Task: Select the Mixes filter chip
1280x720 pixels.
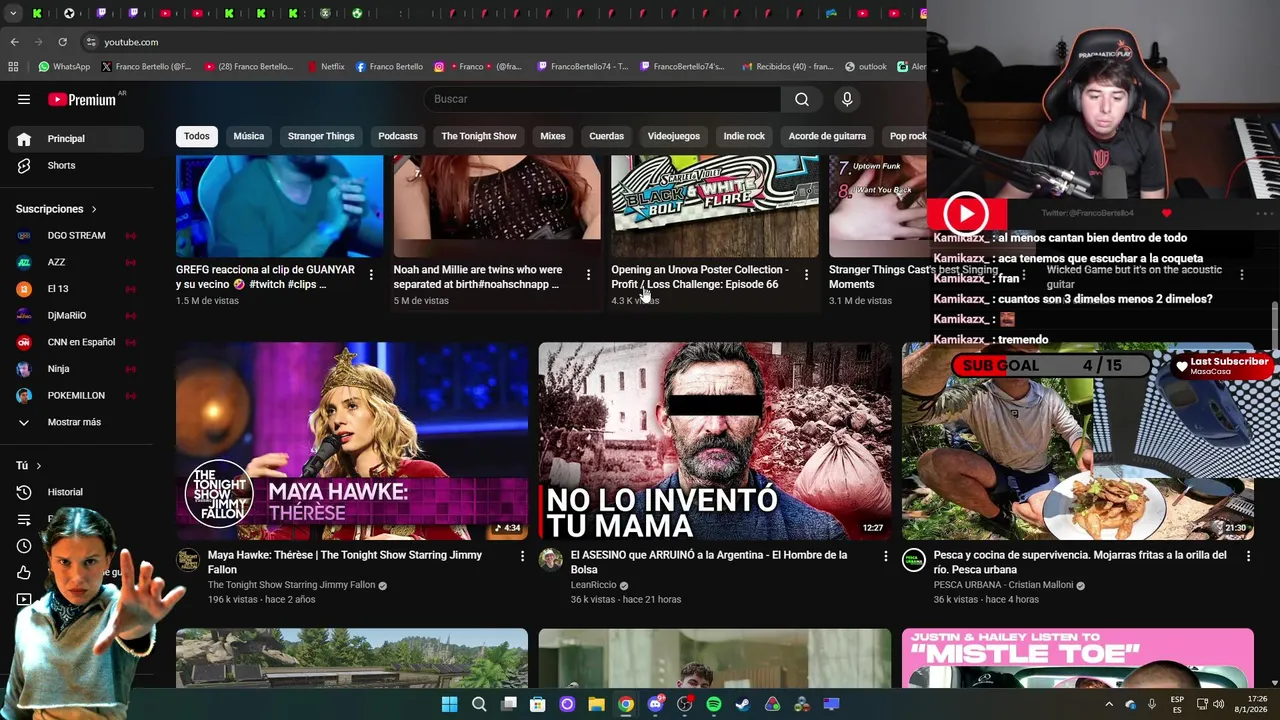Action: [x=553, y=136]
